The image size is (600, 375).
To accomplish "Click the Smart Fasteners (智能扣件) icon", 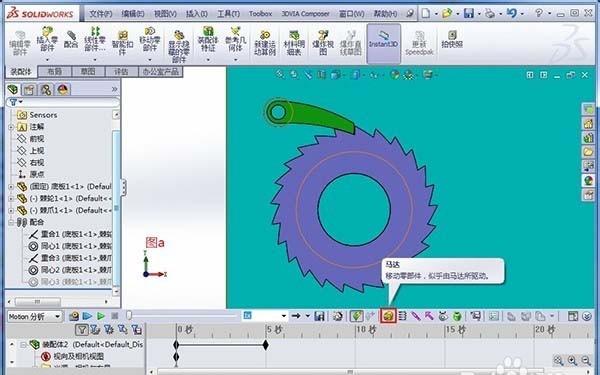I will click(x=122, y=43).
